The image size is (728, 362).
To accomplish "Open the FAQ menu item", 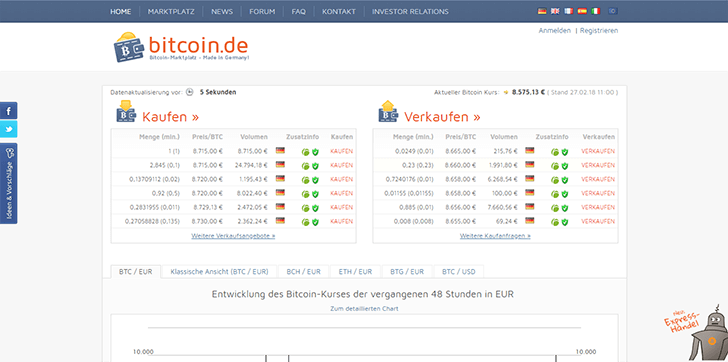I will (299, 12).
